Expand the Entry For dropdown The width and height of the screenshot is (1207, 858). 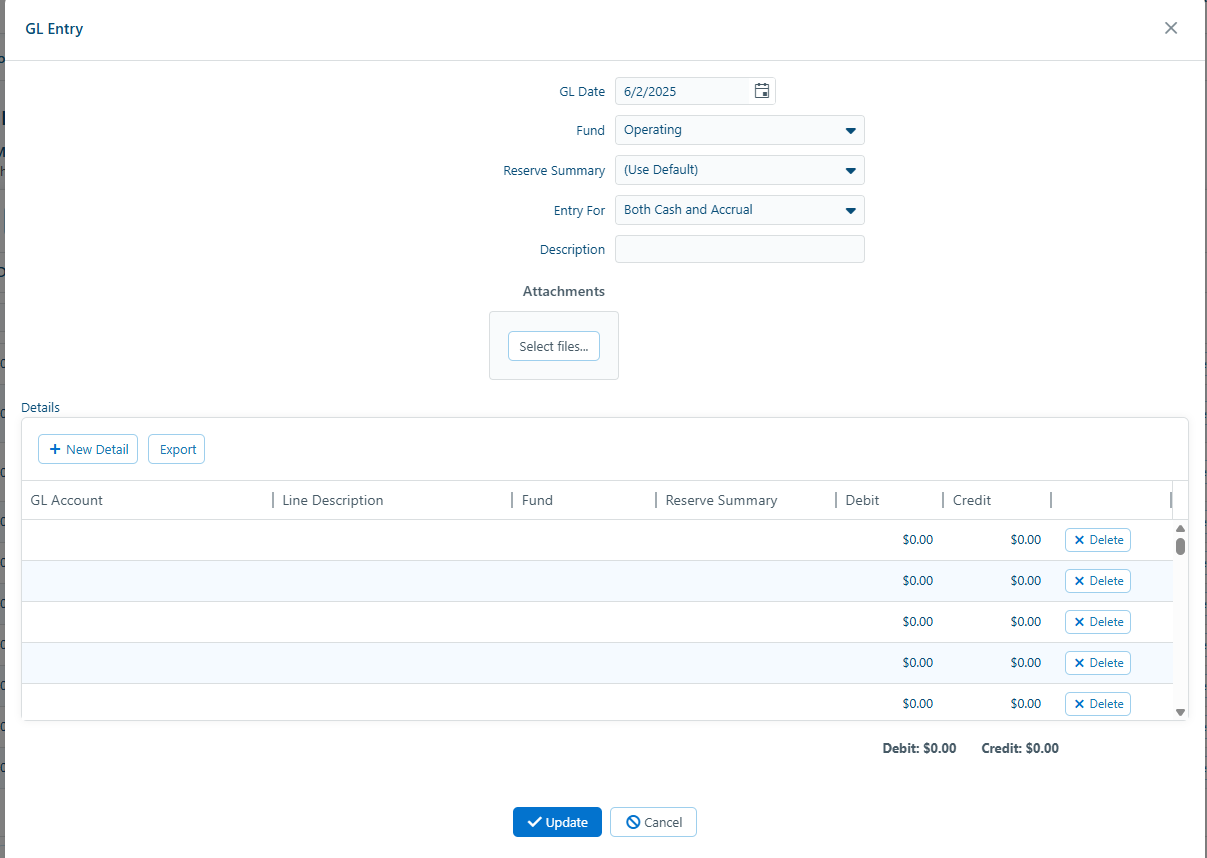pos(850,210)
